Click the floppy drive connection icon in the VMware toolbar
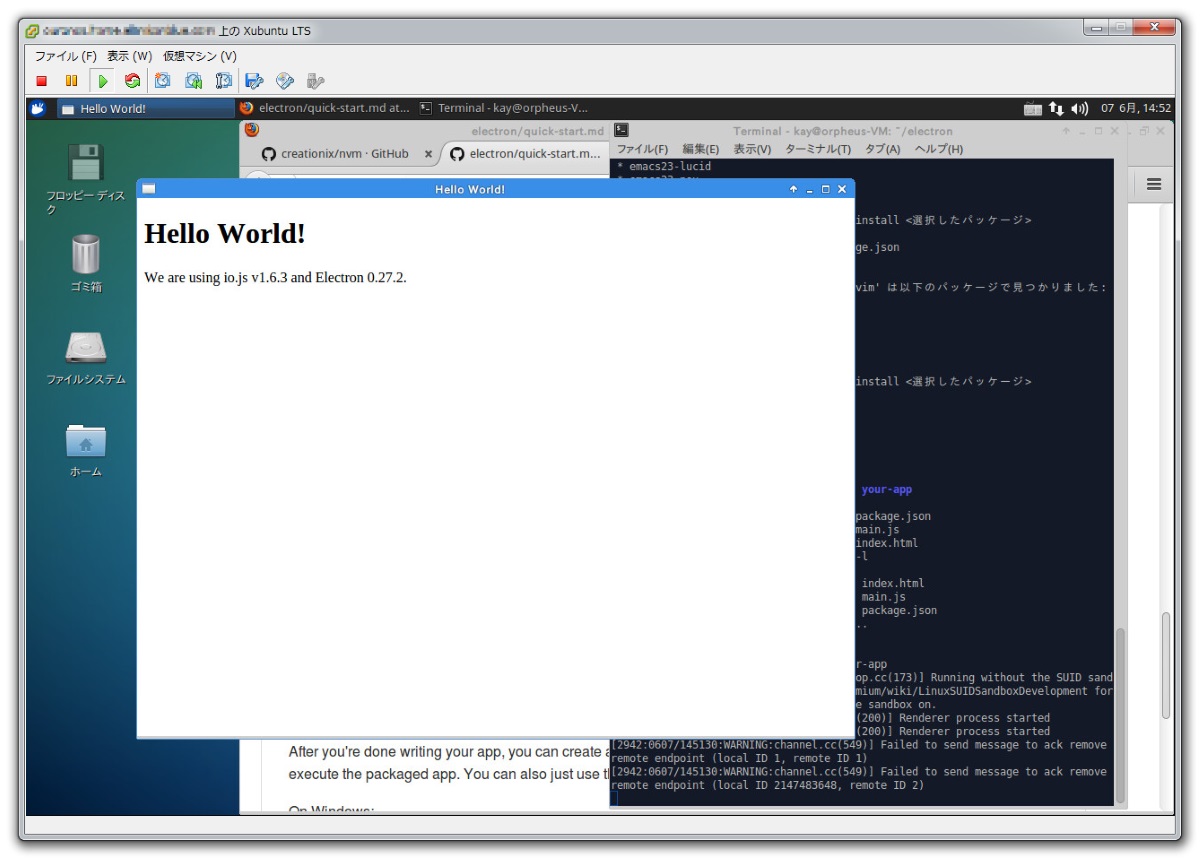 pyautogui.click(x=254, y=81)
